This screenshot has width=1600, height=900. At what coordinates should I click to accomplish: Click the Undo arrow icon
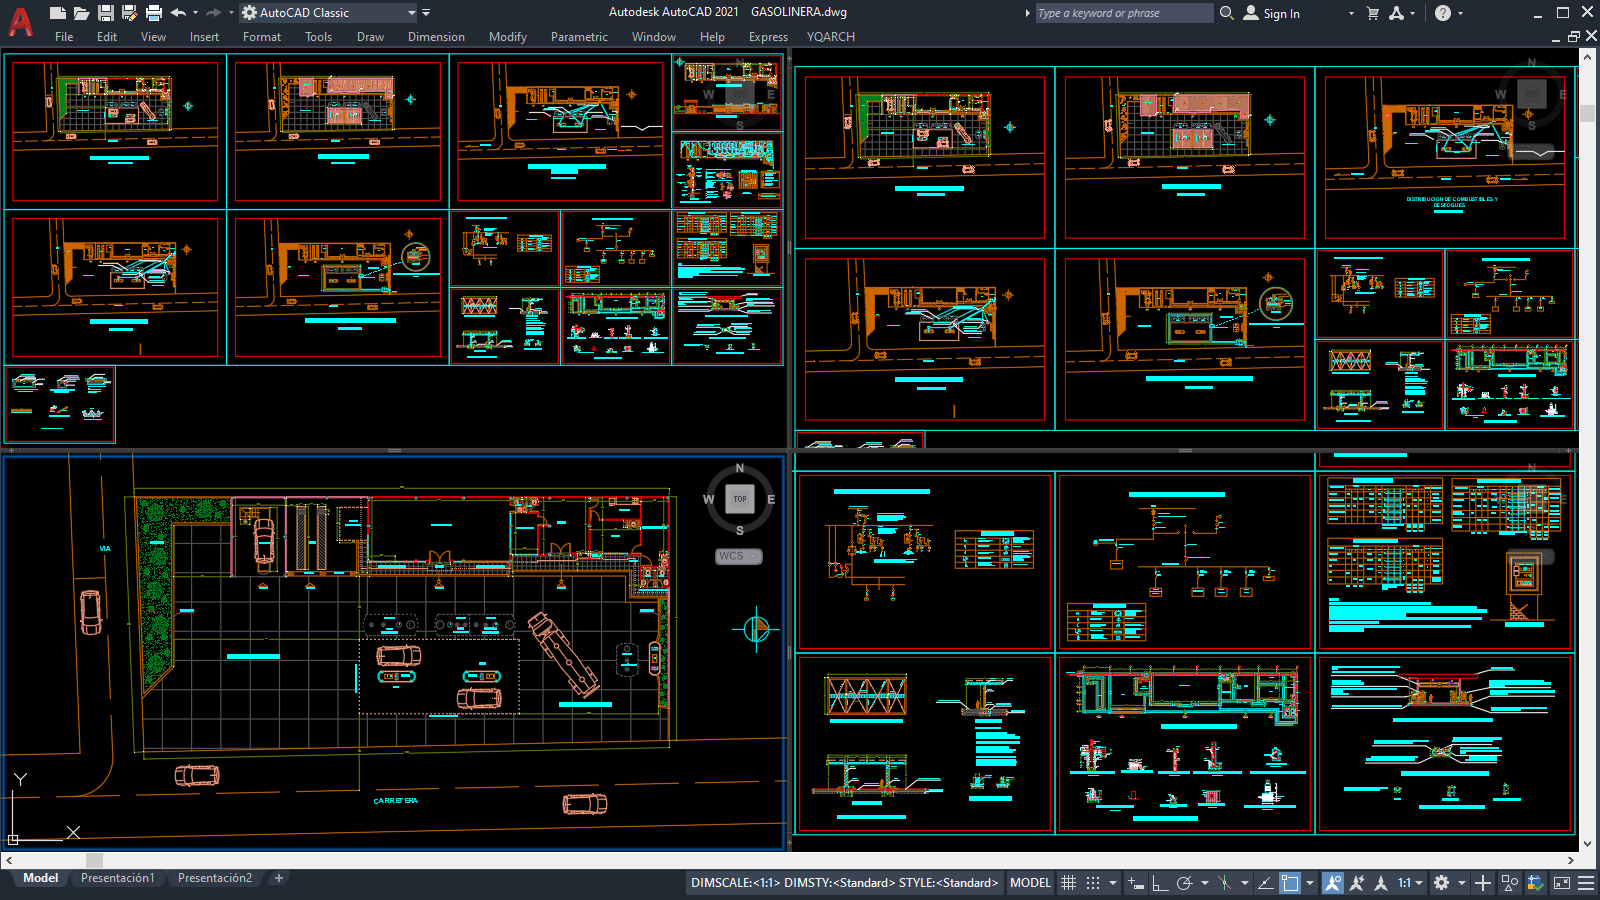point(179,12)
